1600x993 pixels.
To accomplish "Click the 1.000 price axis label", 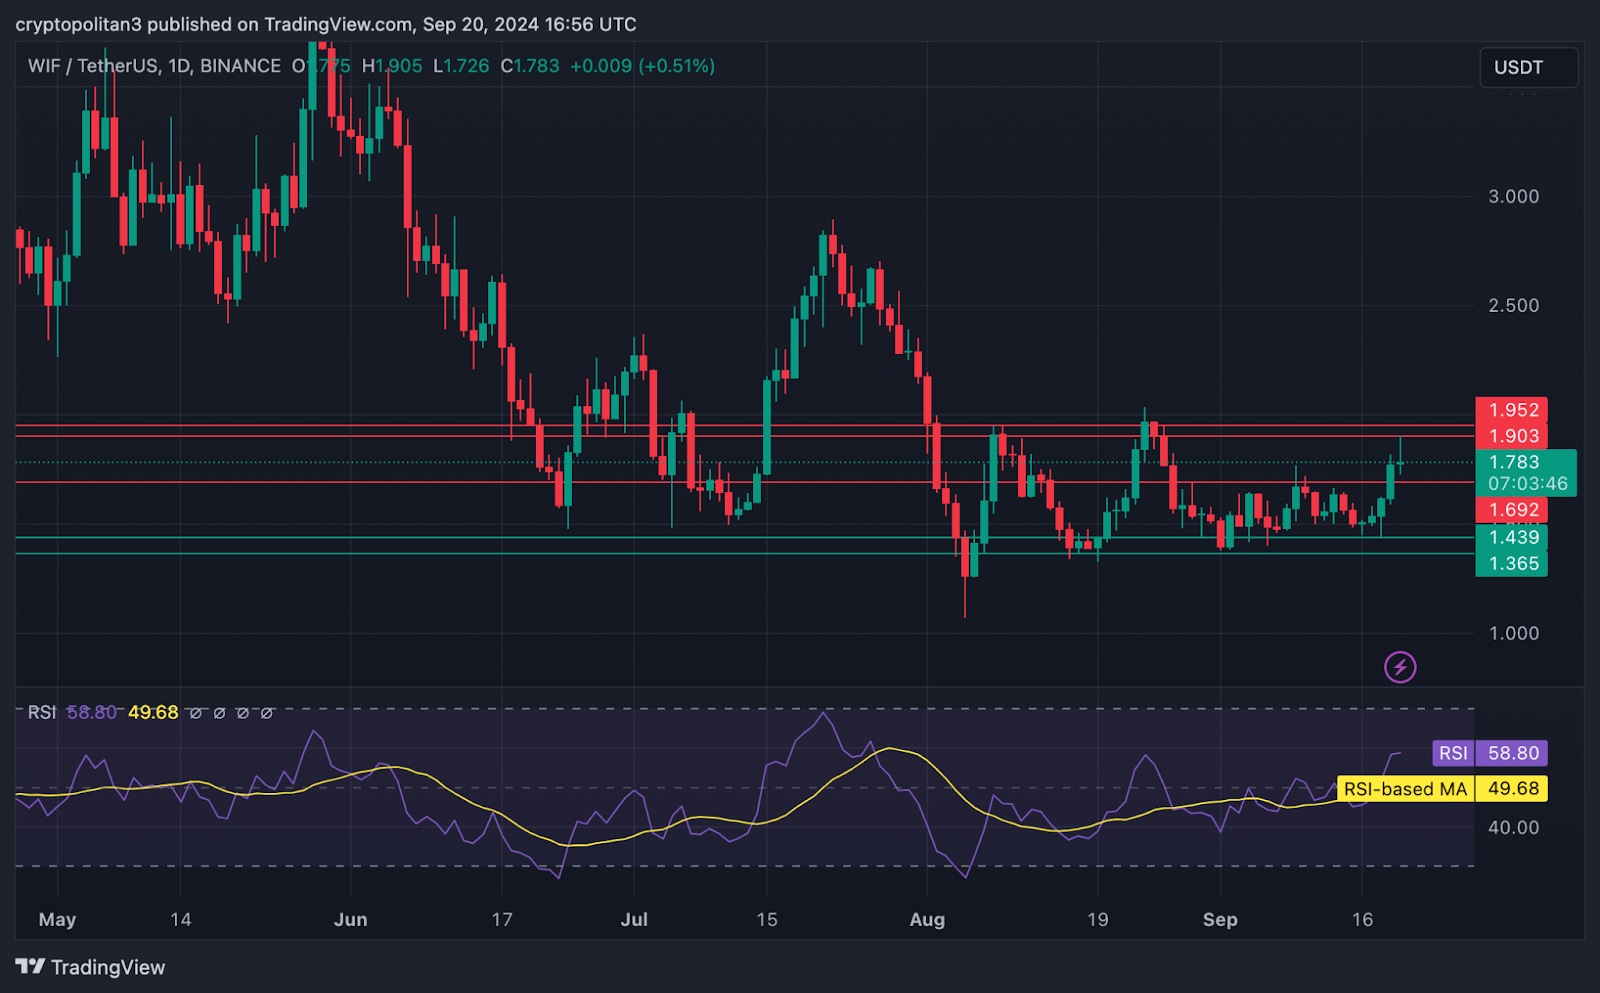I will [x=1514, y=633].
